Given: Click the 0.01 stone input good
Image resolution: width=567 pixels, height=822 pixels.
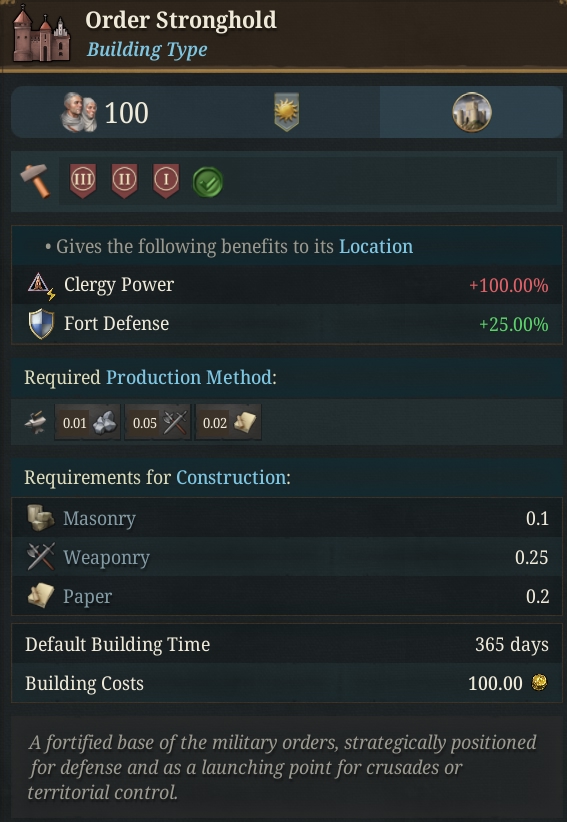Looking at the screenshot, I should tap(88, 422).
